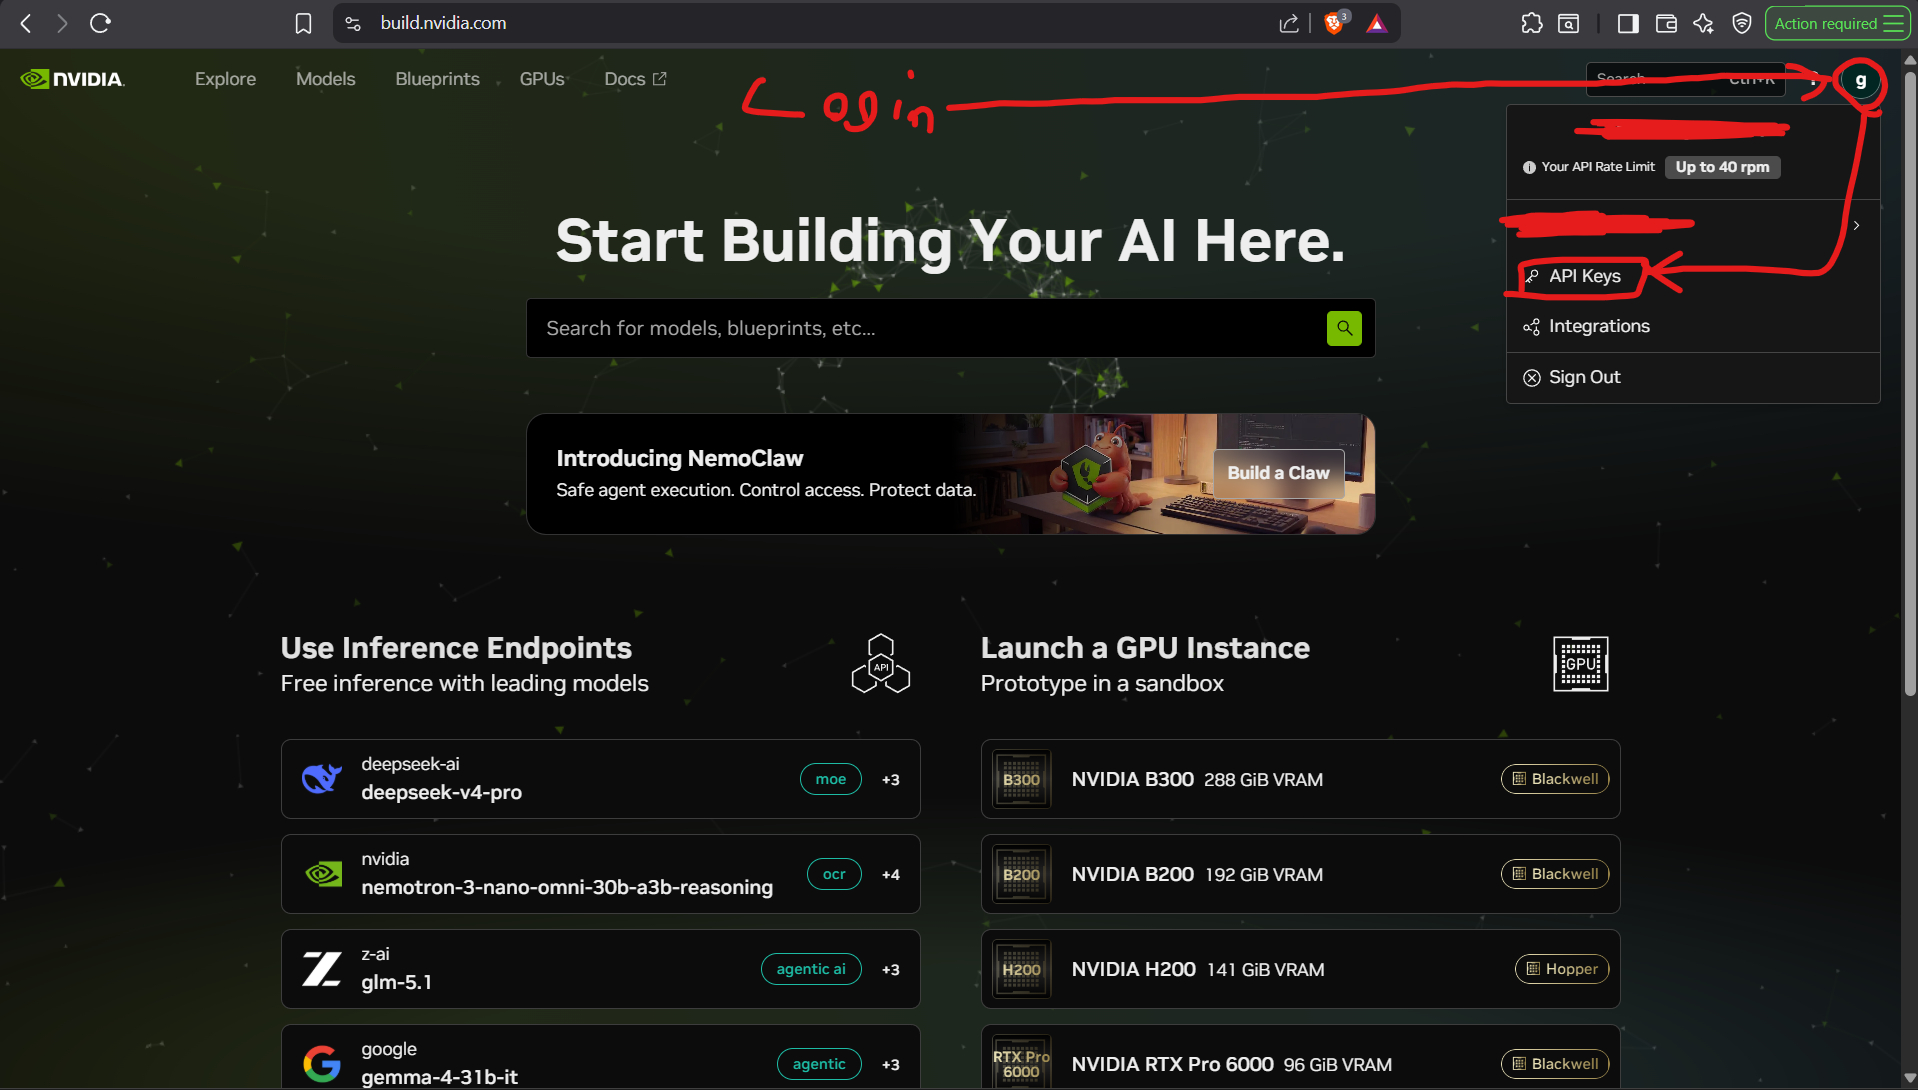Click the Blackwell badge on NVIDIA B300
Viewport: 1918px width, 1090px height.
pyautogui.click(x=1555, y=779)
